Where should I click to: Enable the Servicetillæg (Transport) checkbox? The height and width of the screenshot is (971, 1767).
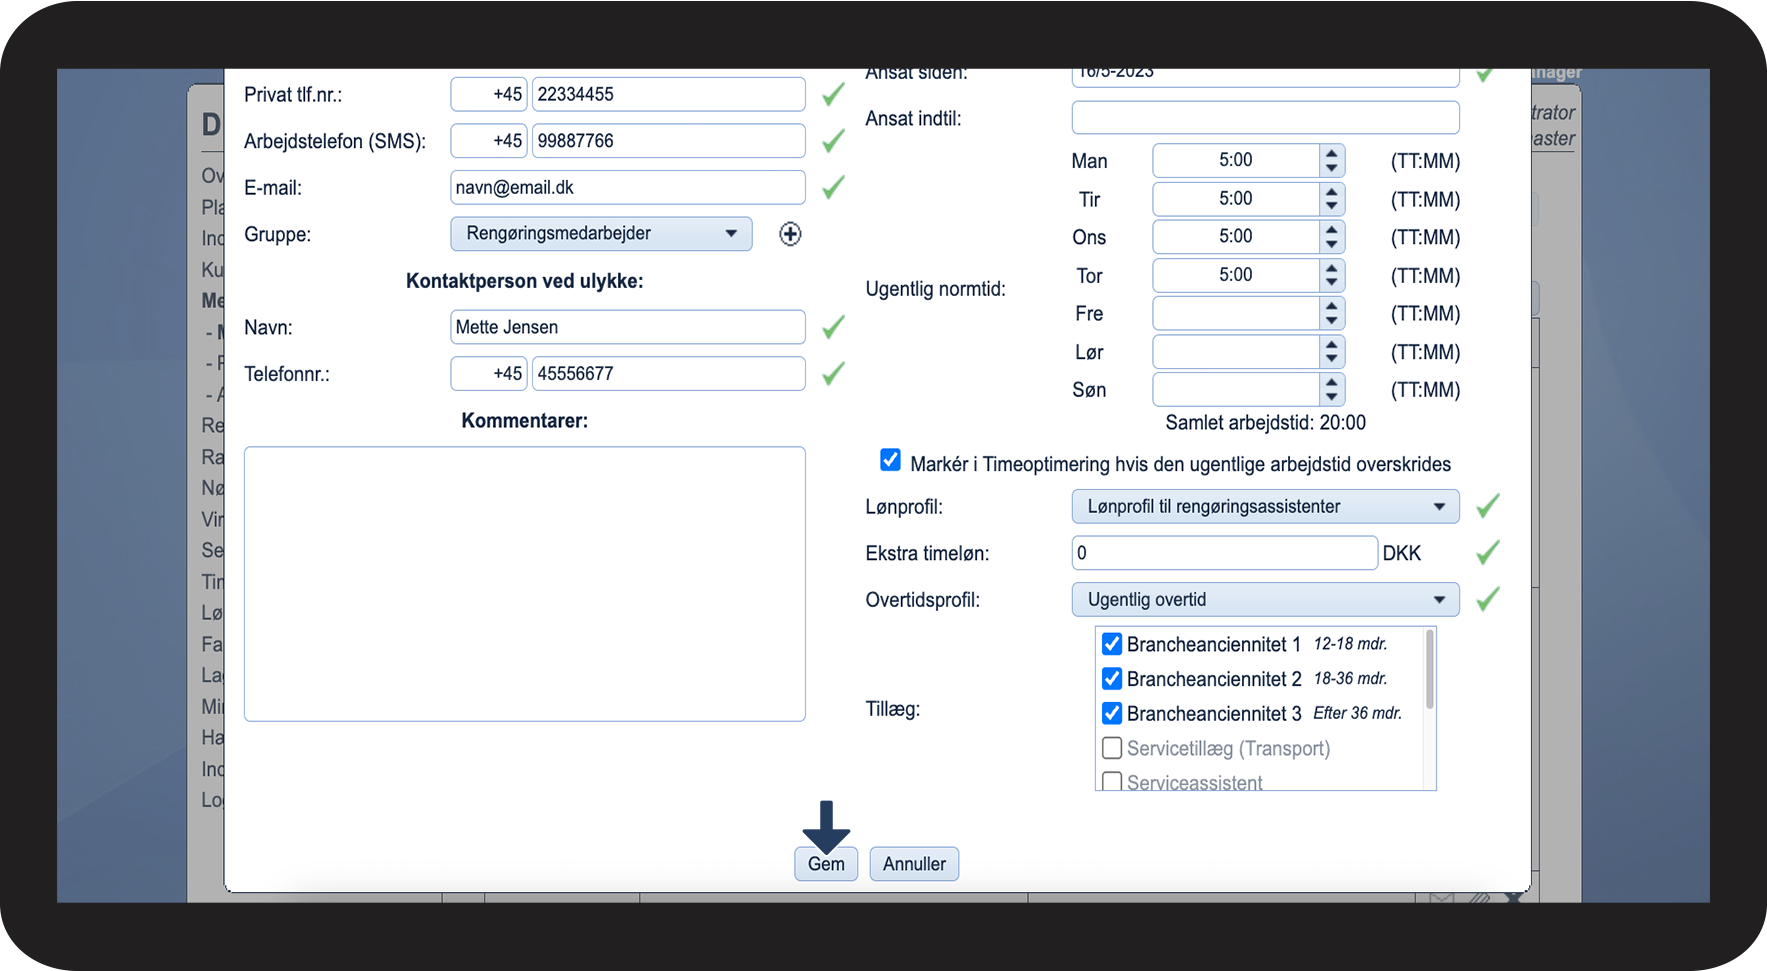pyautogui.click(x=1112, y=748)
